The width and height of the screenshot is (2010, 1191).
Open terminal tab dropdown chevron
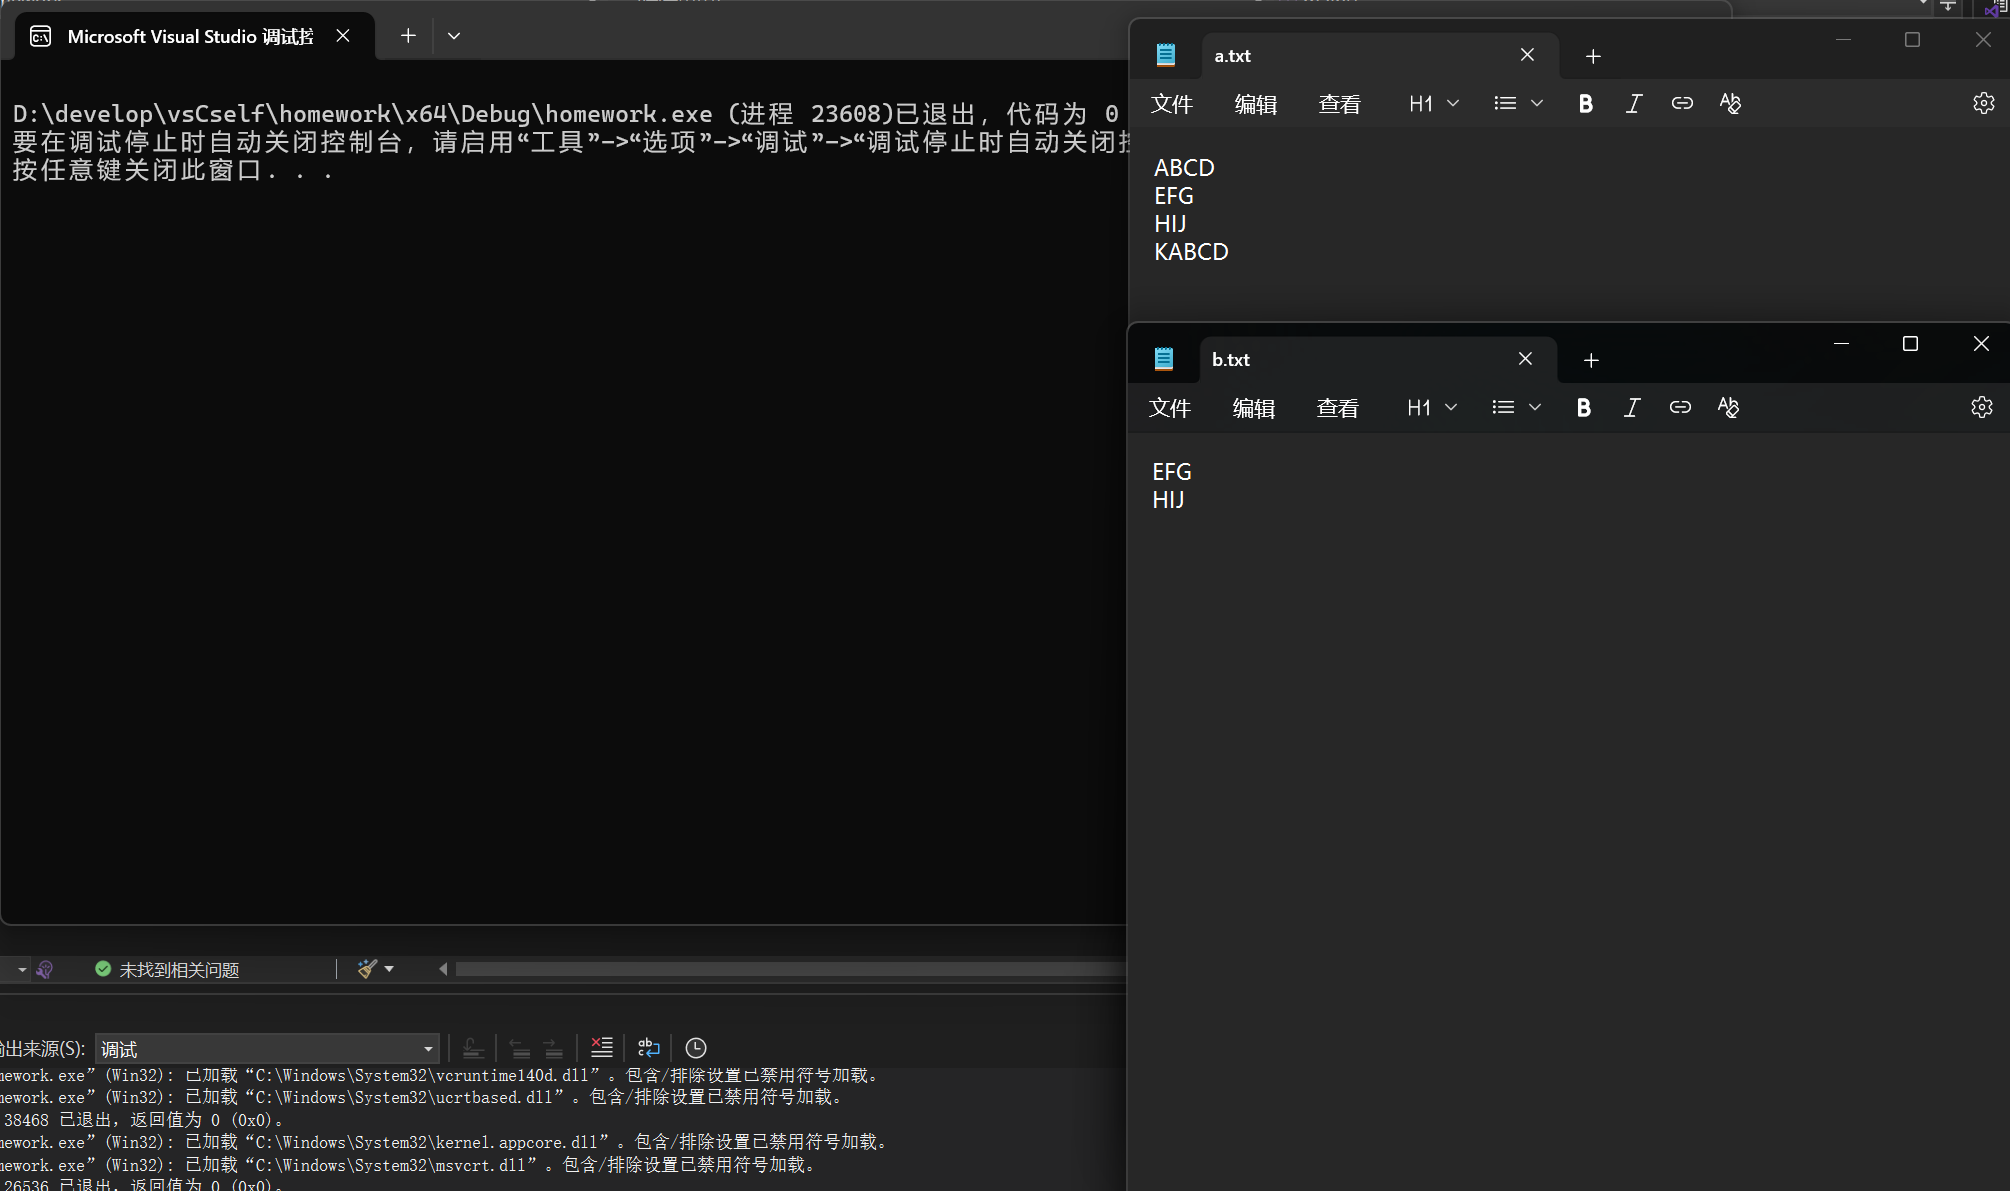coord(454,36)
